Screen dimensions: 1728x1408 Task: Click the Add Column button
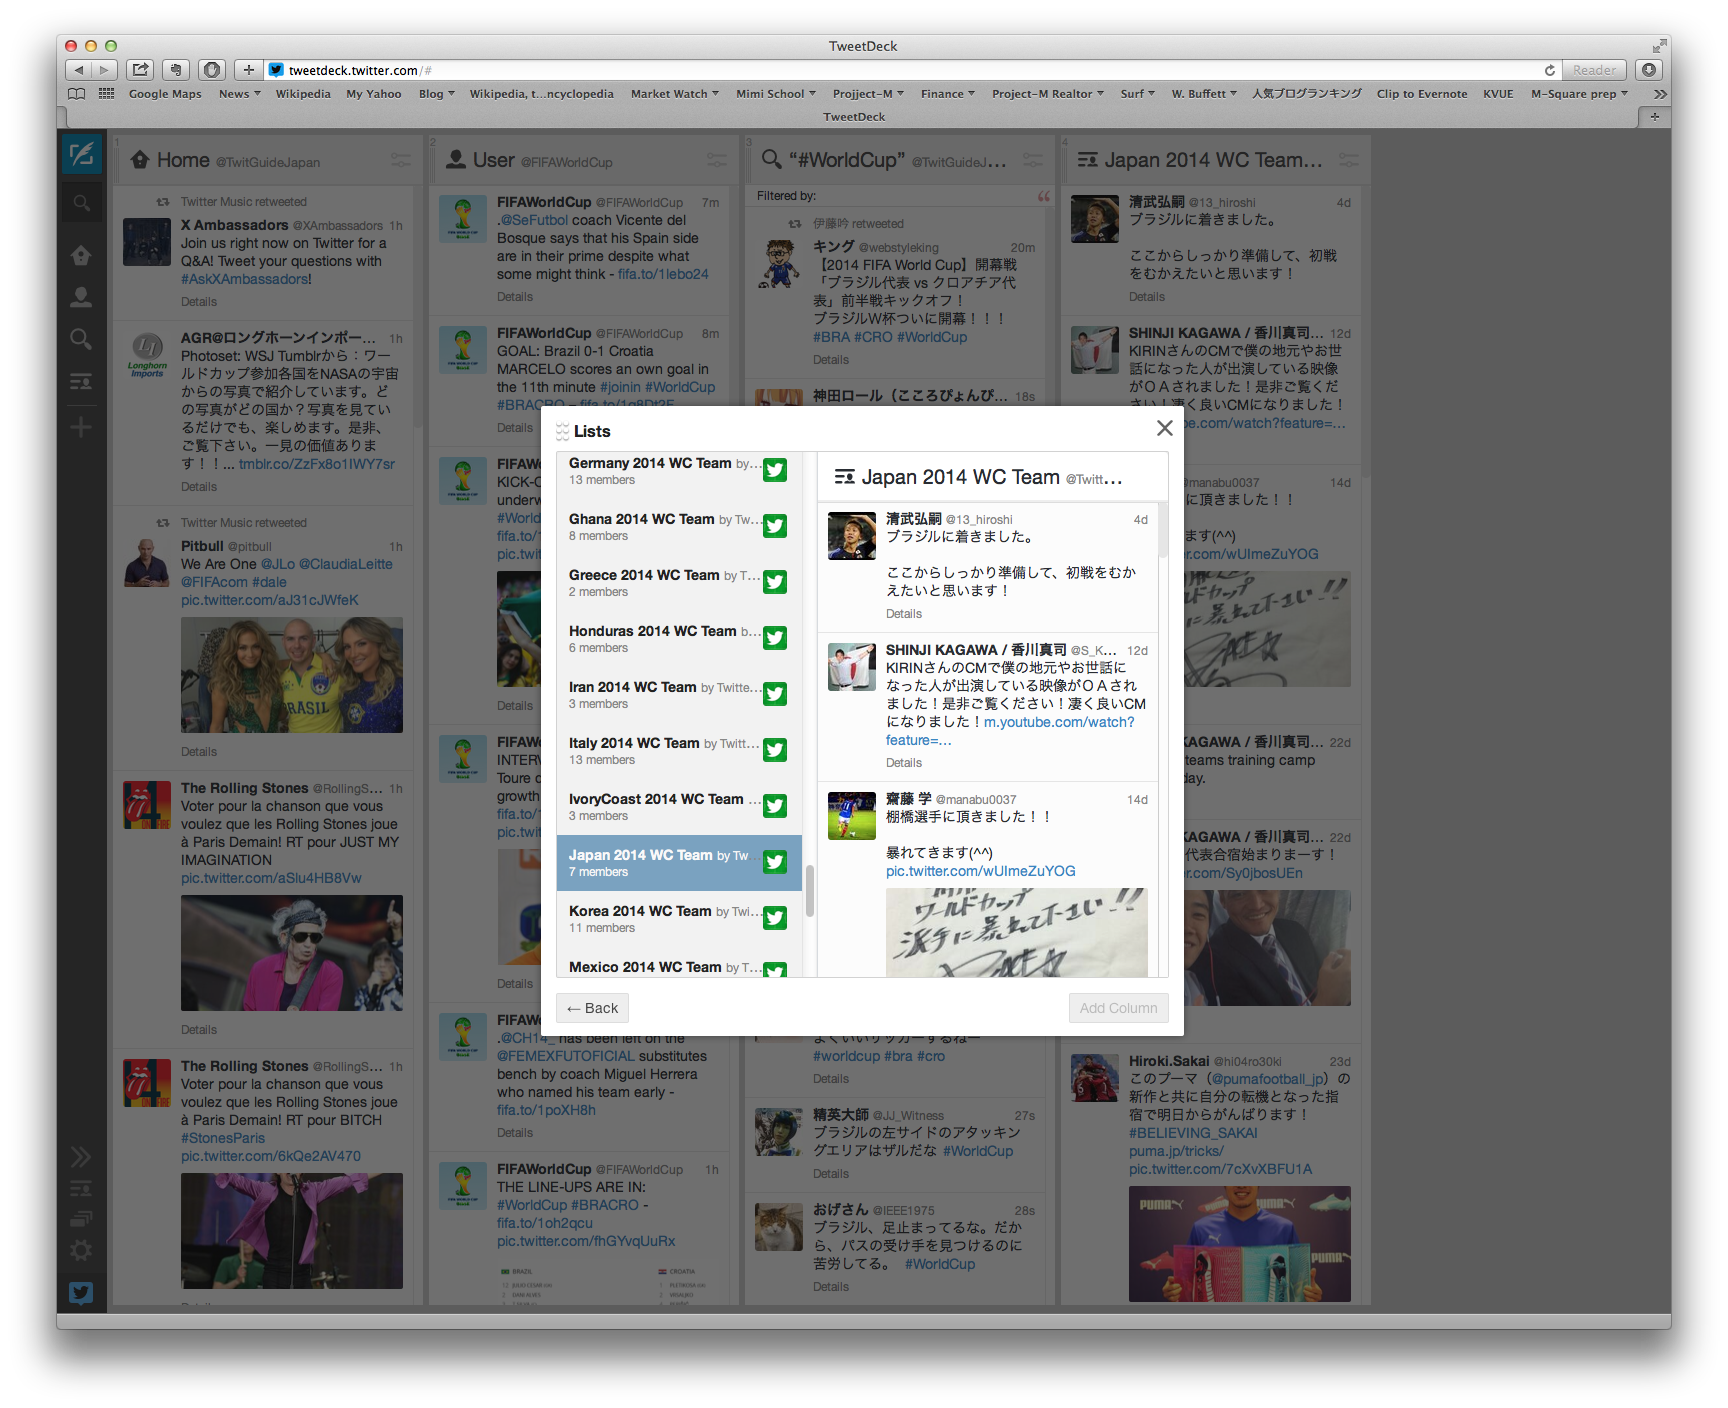(1118, 1008)
